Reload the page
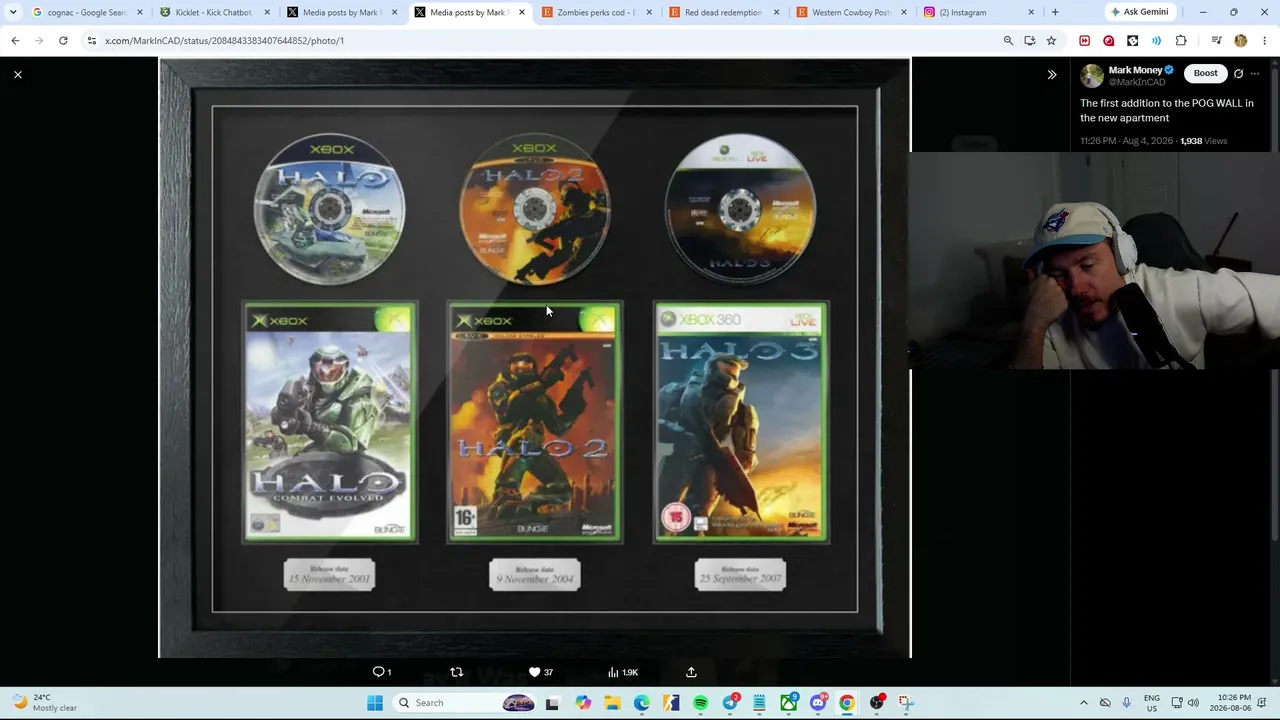This screenshot has width=1280, height=720. (63, 40)
